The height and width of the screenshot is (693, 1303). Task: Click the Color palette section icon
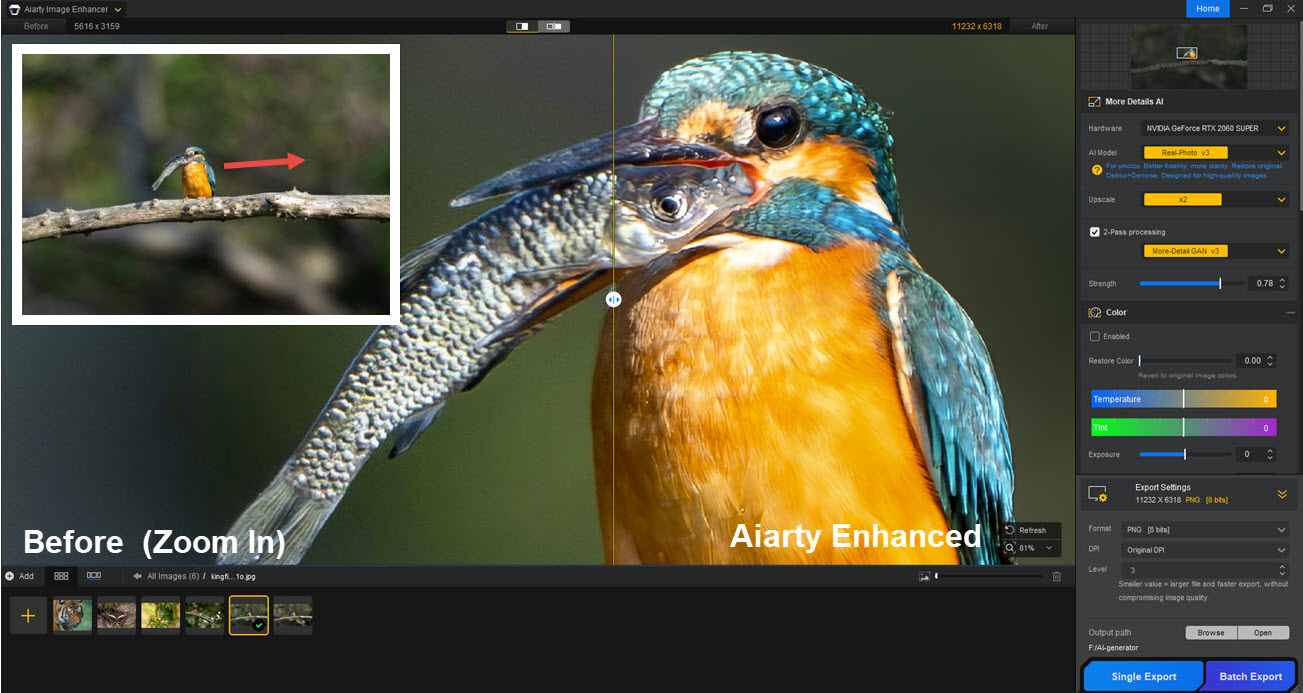coord(1094,312)
